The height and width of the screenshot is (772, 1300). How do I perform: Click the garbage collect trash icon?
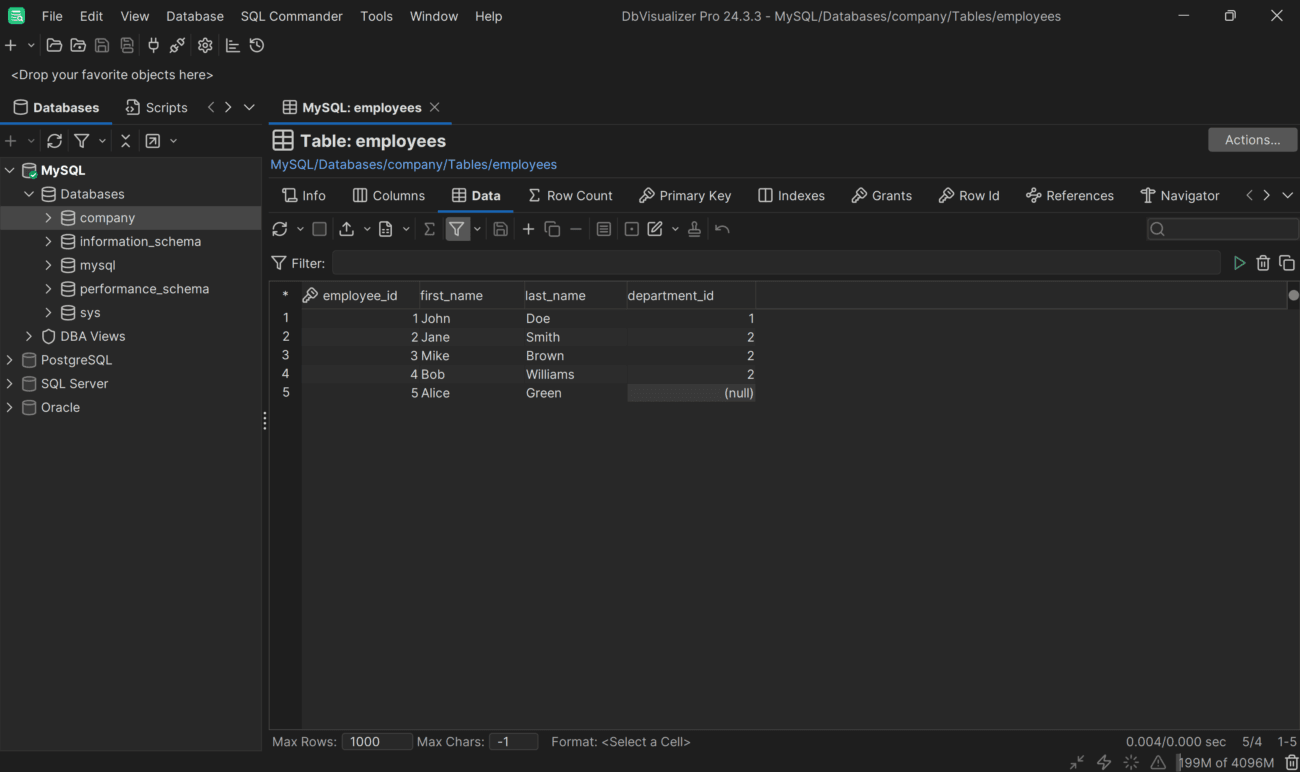[x=1291, y=762]
